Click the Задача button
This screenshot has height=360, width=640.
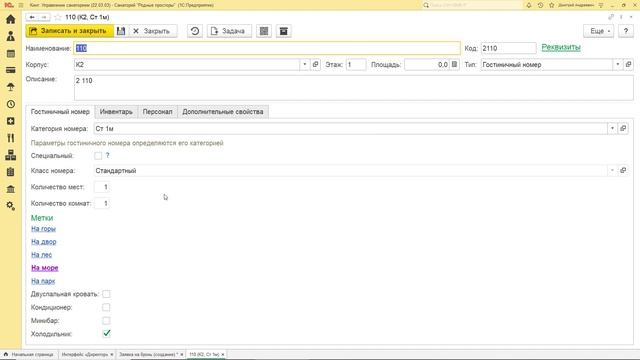point(229,31)
